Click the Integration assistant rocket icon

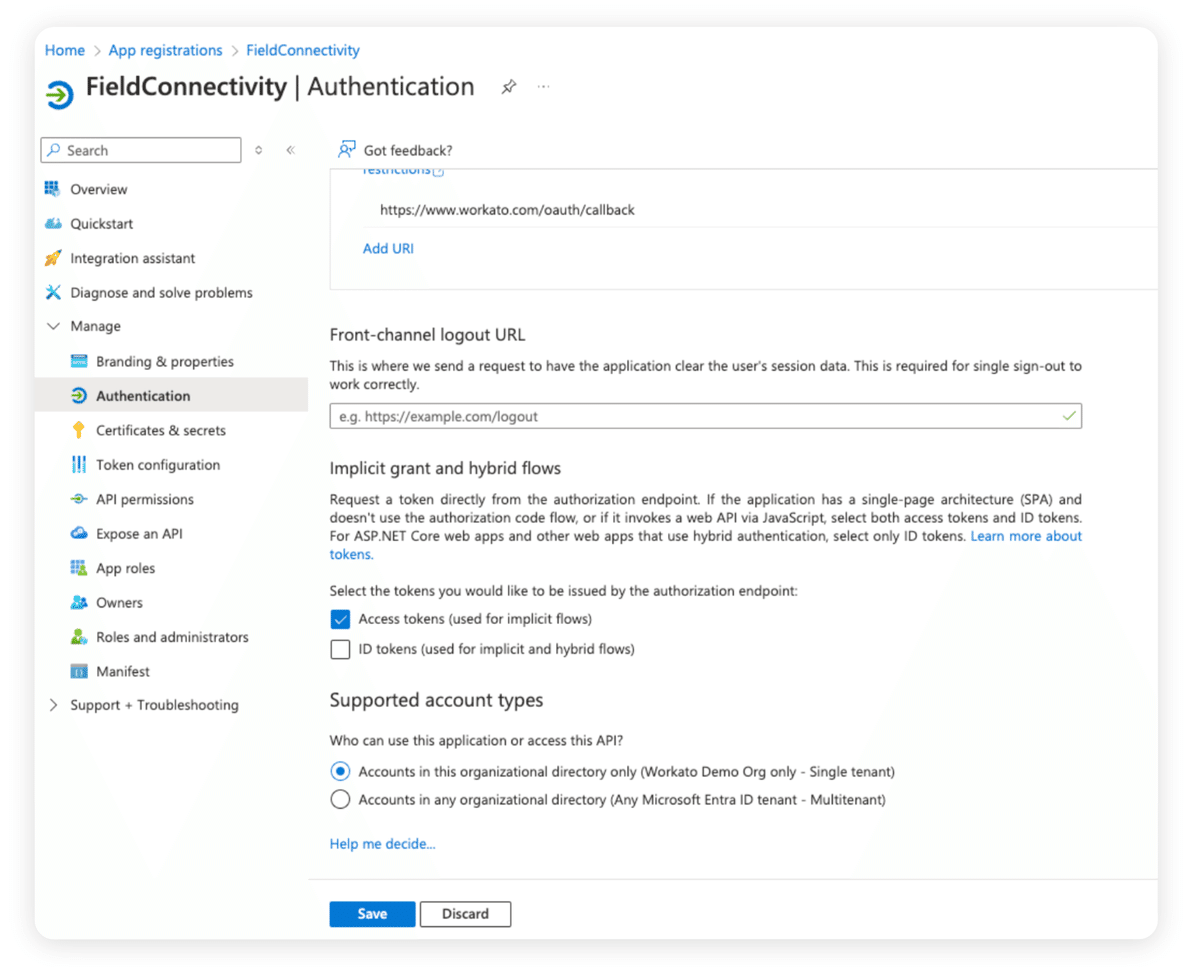tap(53, 258)
